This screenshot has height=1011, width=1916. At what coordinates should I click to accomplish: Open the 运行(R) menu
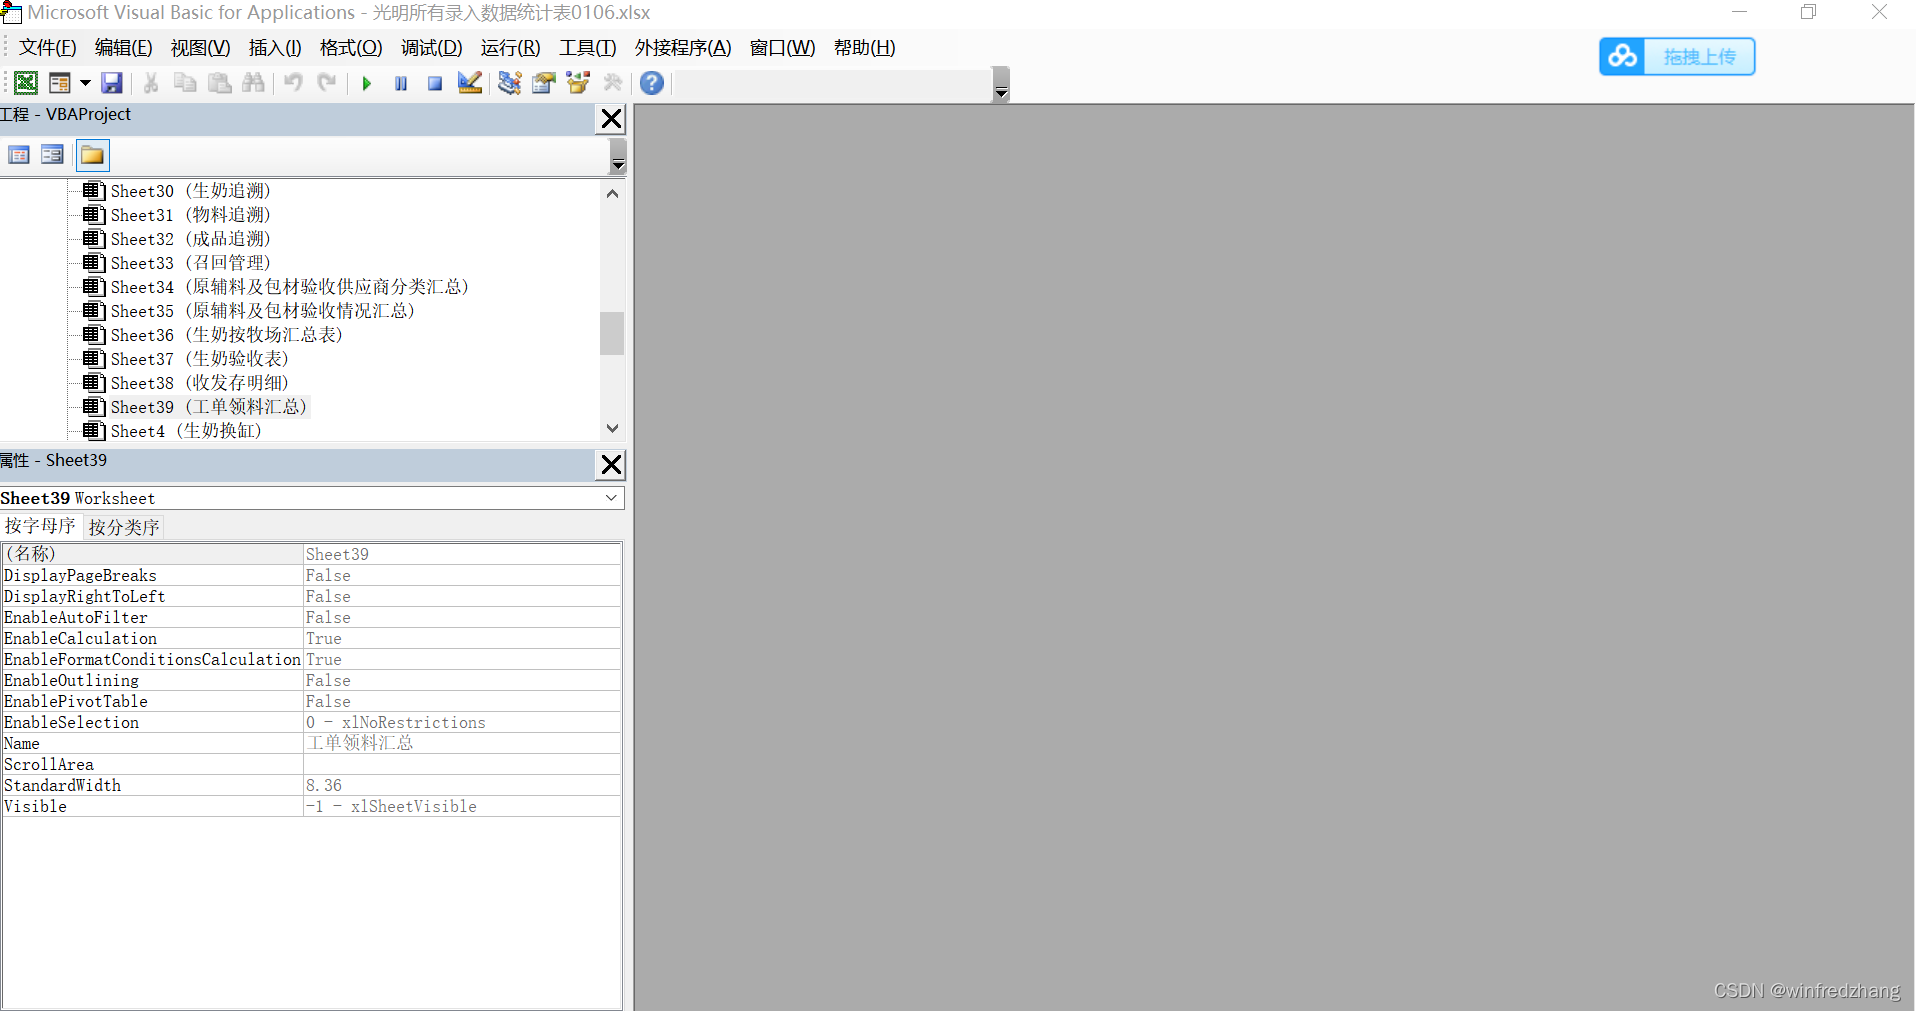pos(511,48)
